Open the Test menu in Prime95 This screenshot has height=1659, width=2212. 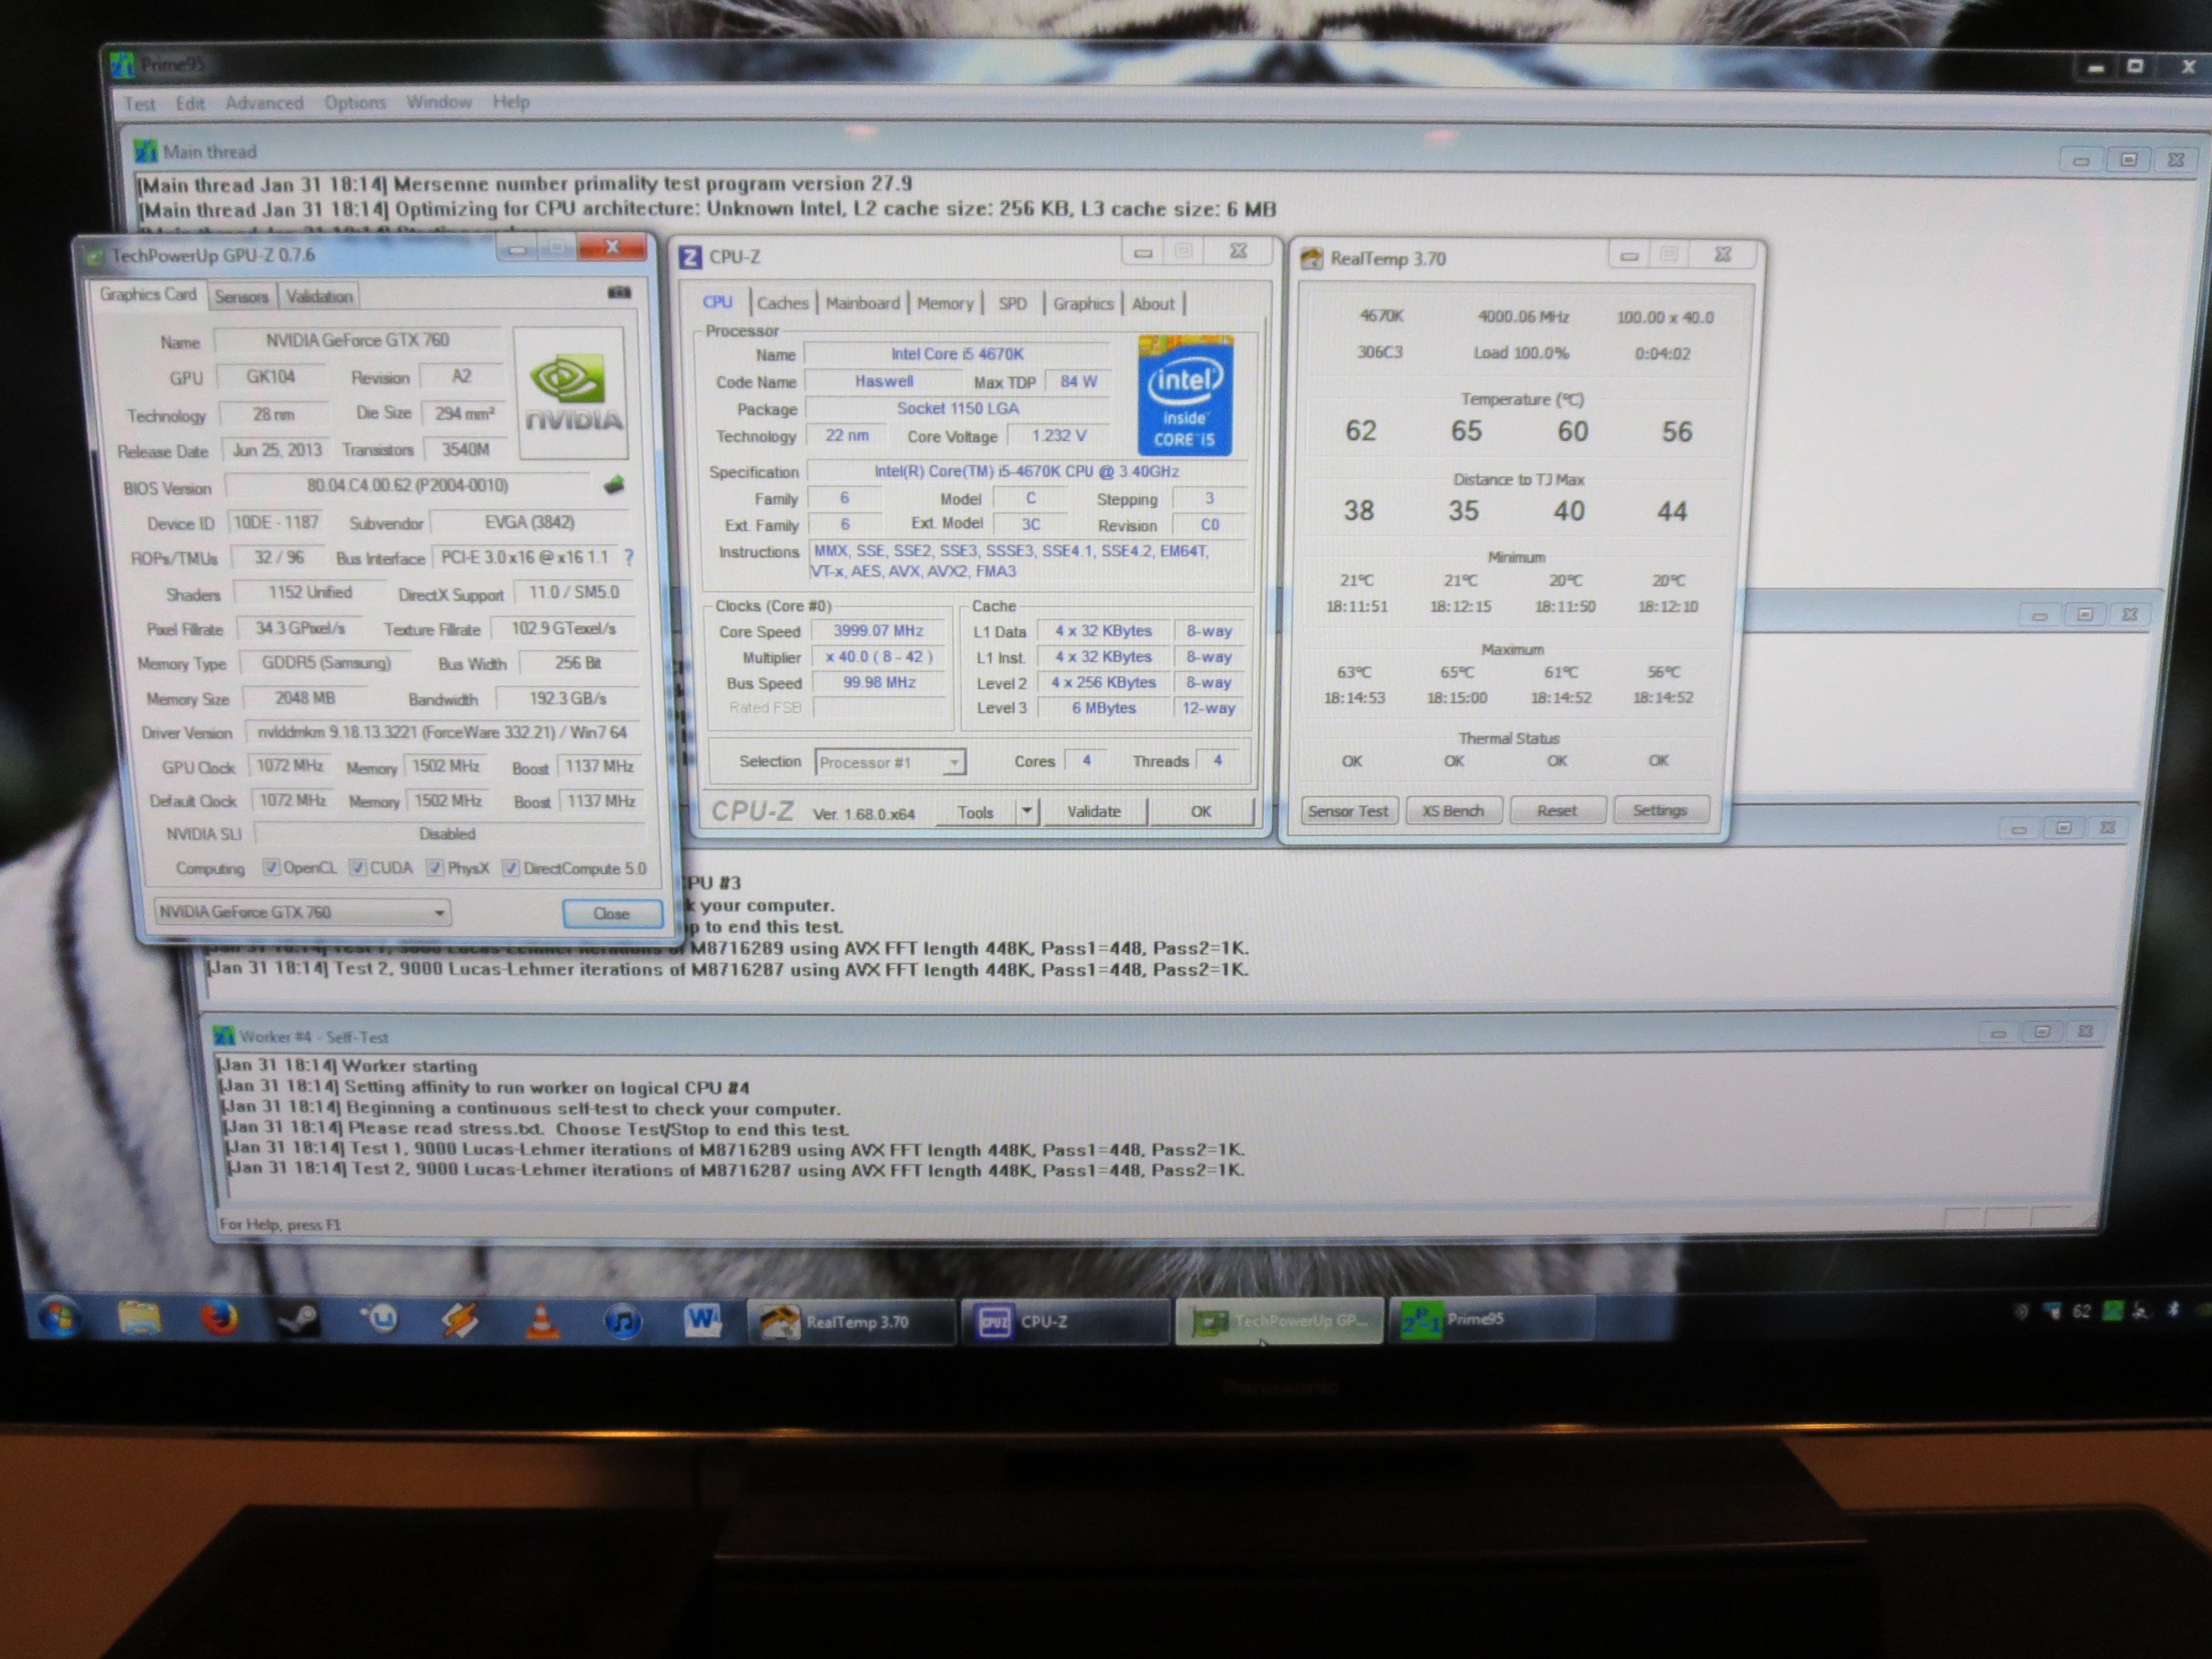[x=139, y=104]
